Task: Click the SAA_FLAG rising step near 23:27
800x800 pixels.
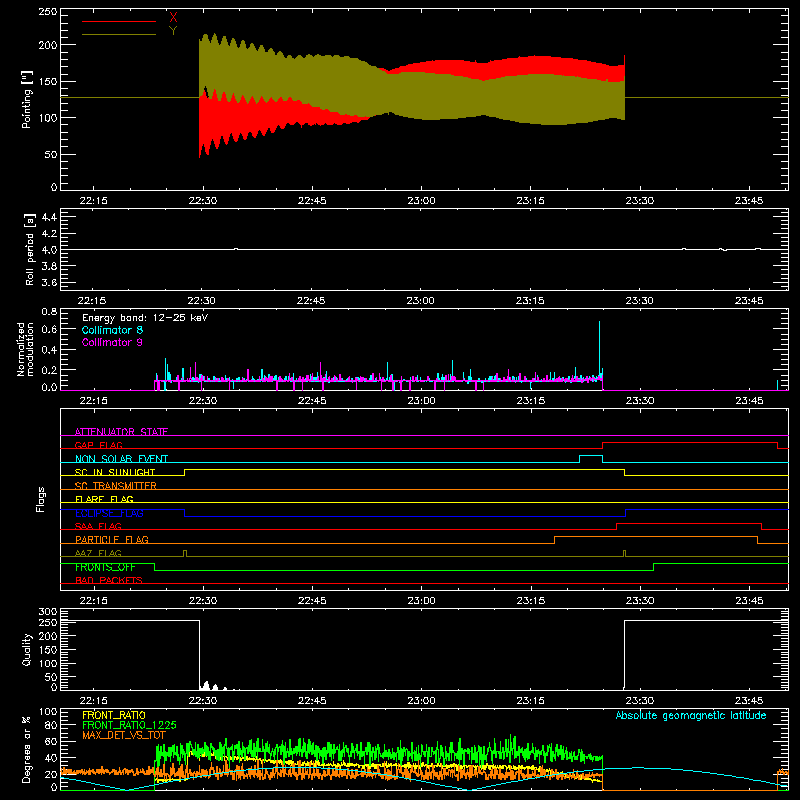Action: click(x=617, y=527)
